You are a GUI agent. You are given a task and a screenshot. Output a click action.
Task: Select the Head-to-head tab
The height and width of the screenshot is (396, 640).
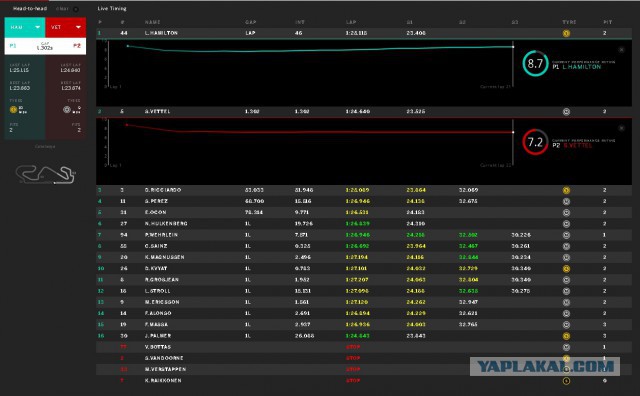(x=30, y=9)
